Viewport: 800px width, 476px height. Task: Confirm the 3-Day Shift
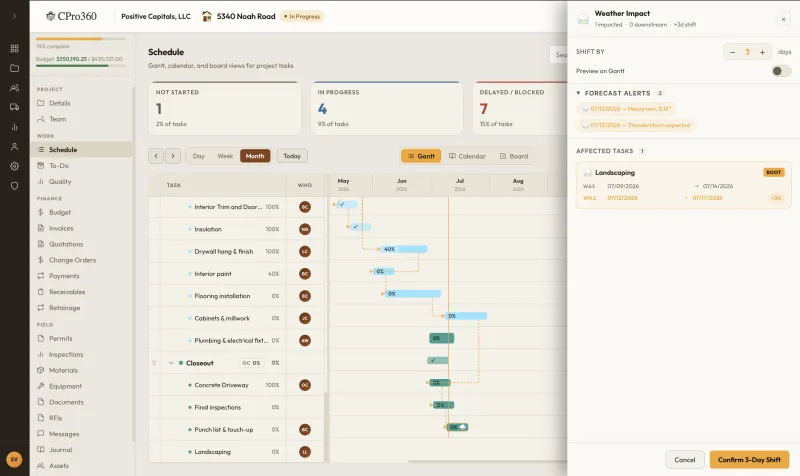pyautogui.click(x=749, y=460)
